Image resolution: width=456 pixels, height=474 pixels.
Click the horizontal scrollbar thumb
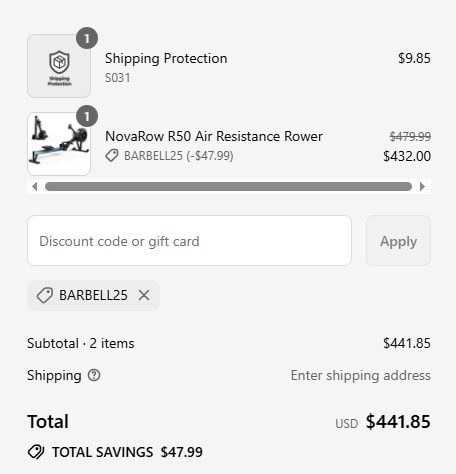click(228, 187)
